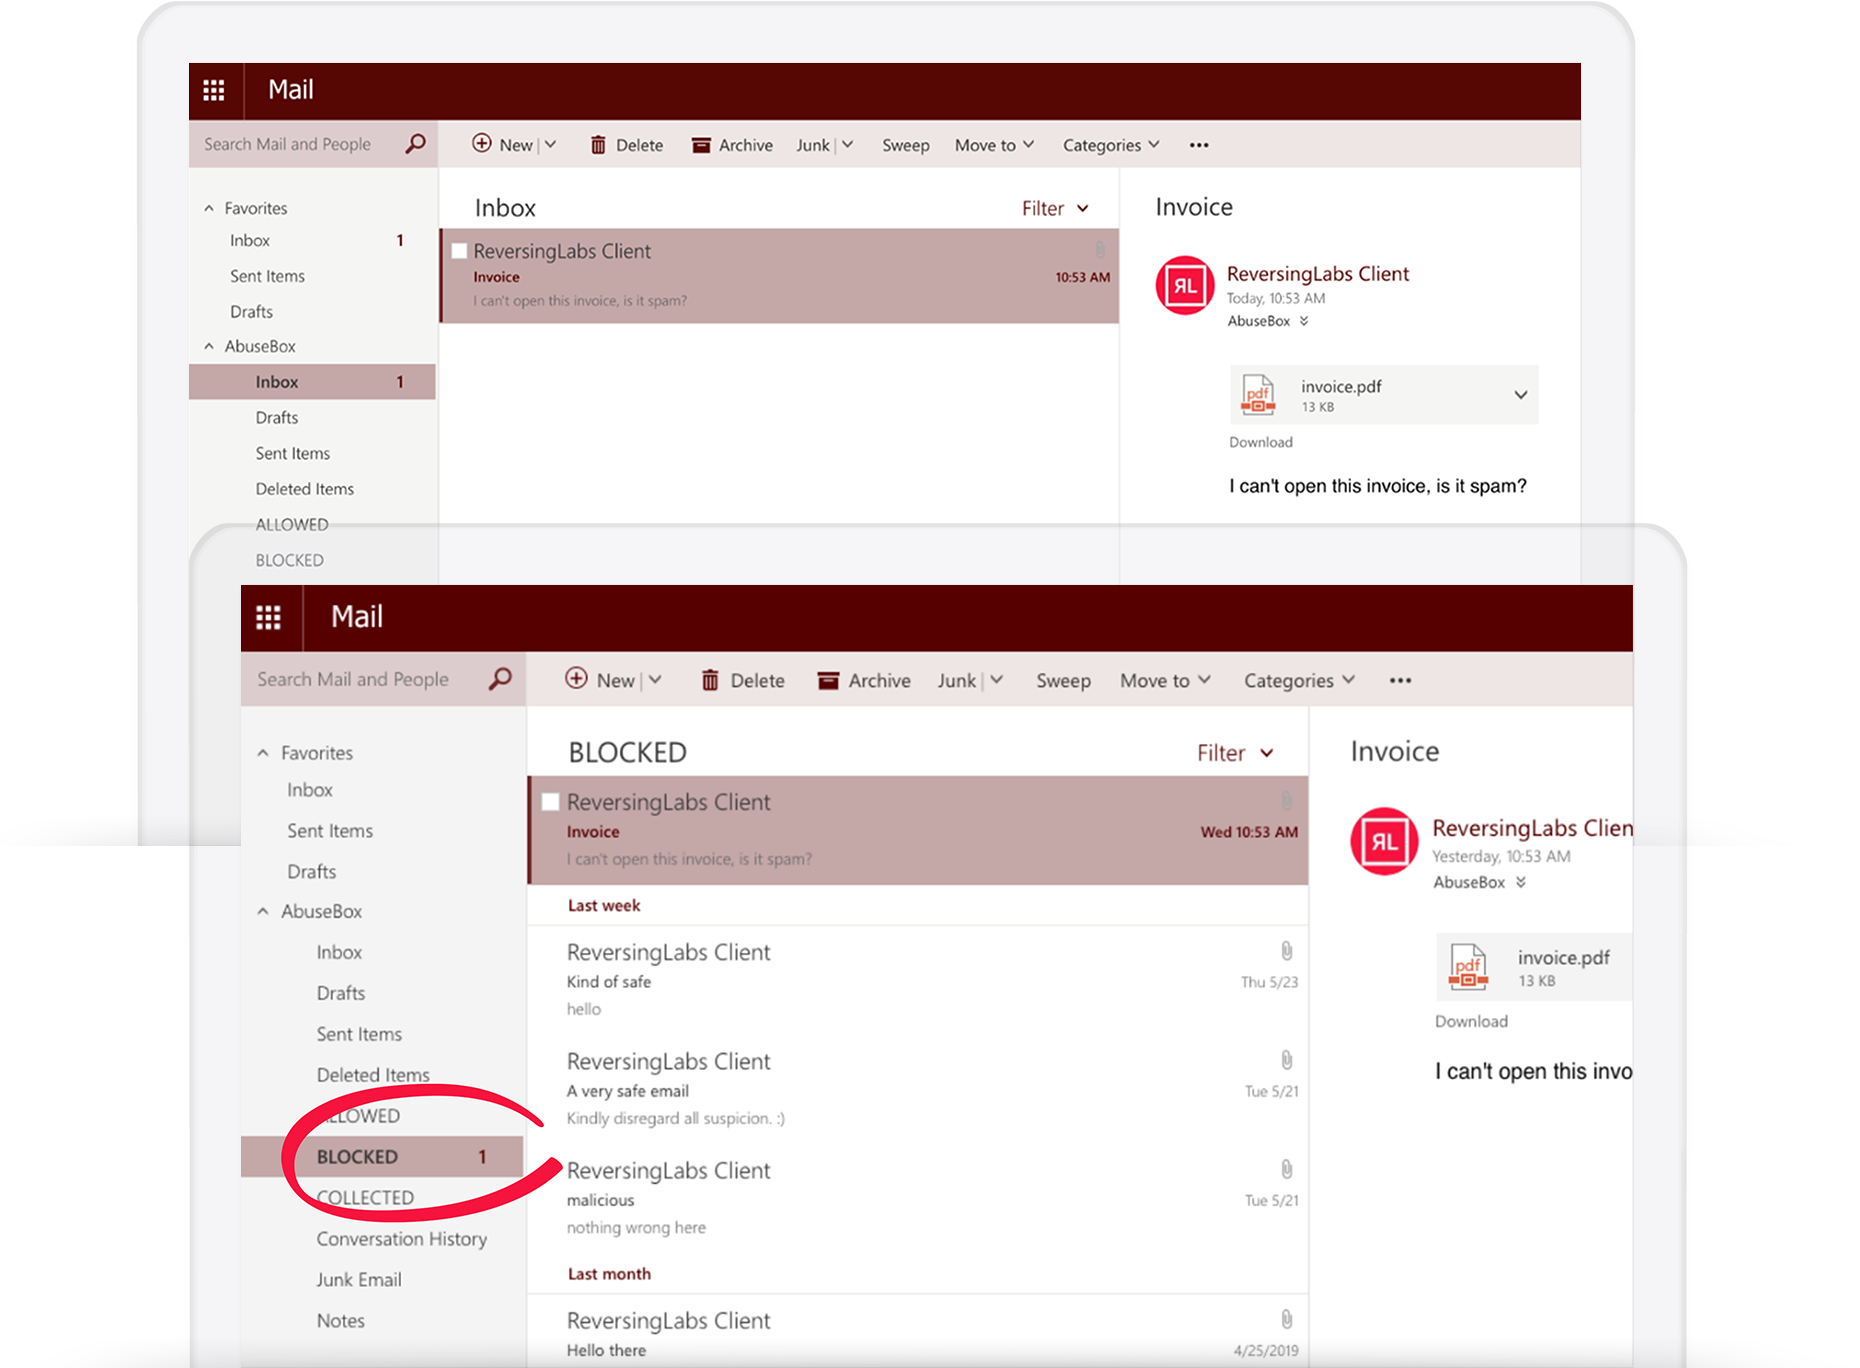Click attachment paperclip on A very safe email
Image resolution: width=1860 pixels, height=1368 pixels.
pyautogui.click(x=1286, y=1060)
